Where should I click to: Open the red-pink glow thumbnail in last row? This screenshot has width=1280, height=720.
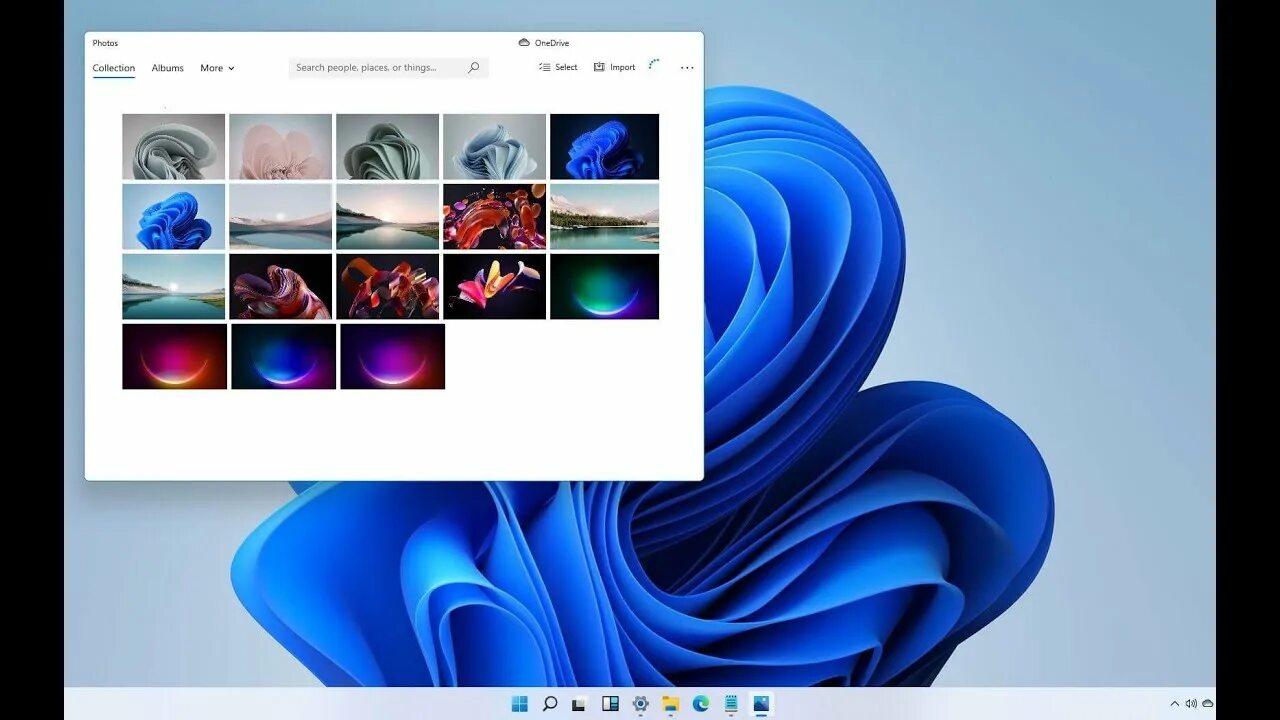pos(175,356)
